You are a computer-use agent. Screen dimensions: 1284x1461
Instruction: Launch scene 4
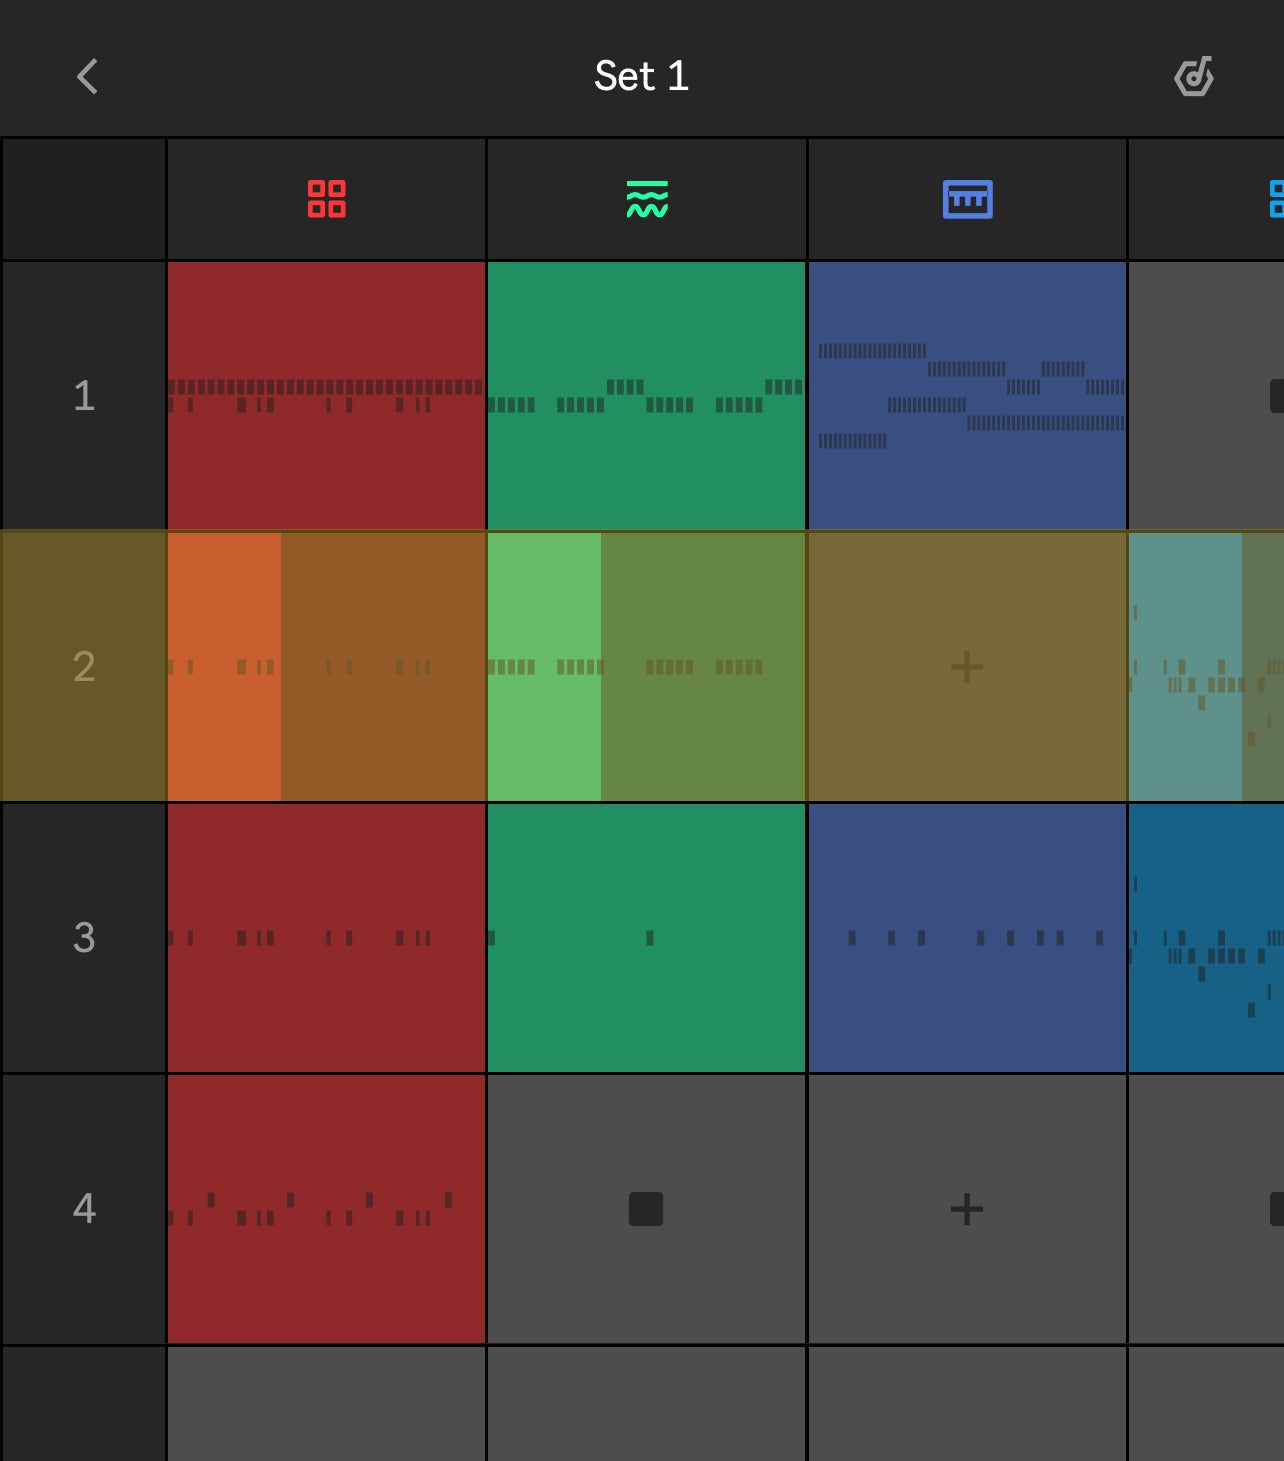tap(84, 1209)
